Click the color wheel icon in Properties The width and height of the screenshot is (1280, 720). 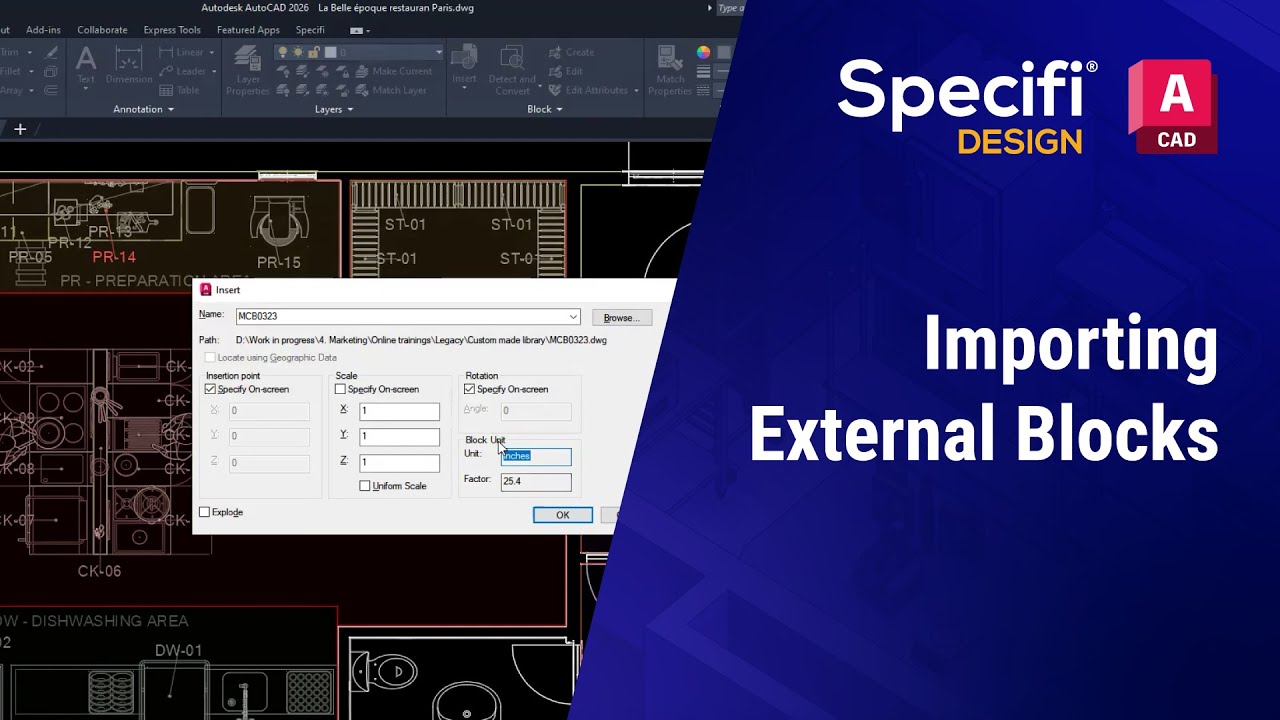tap(703, 52)
